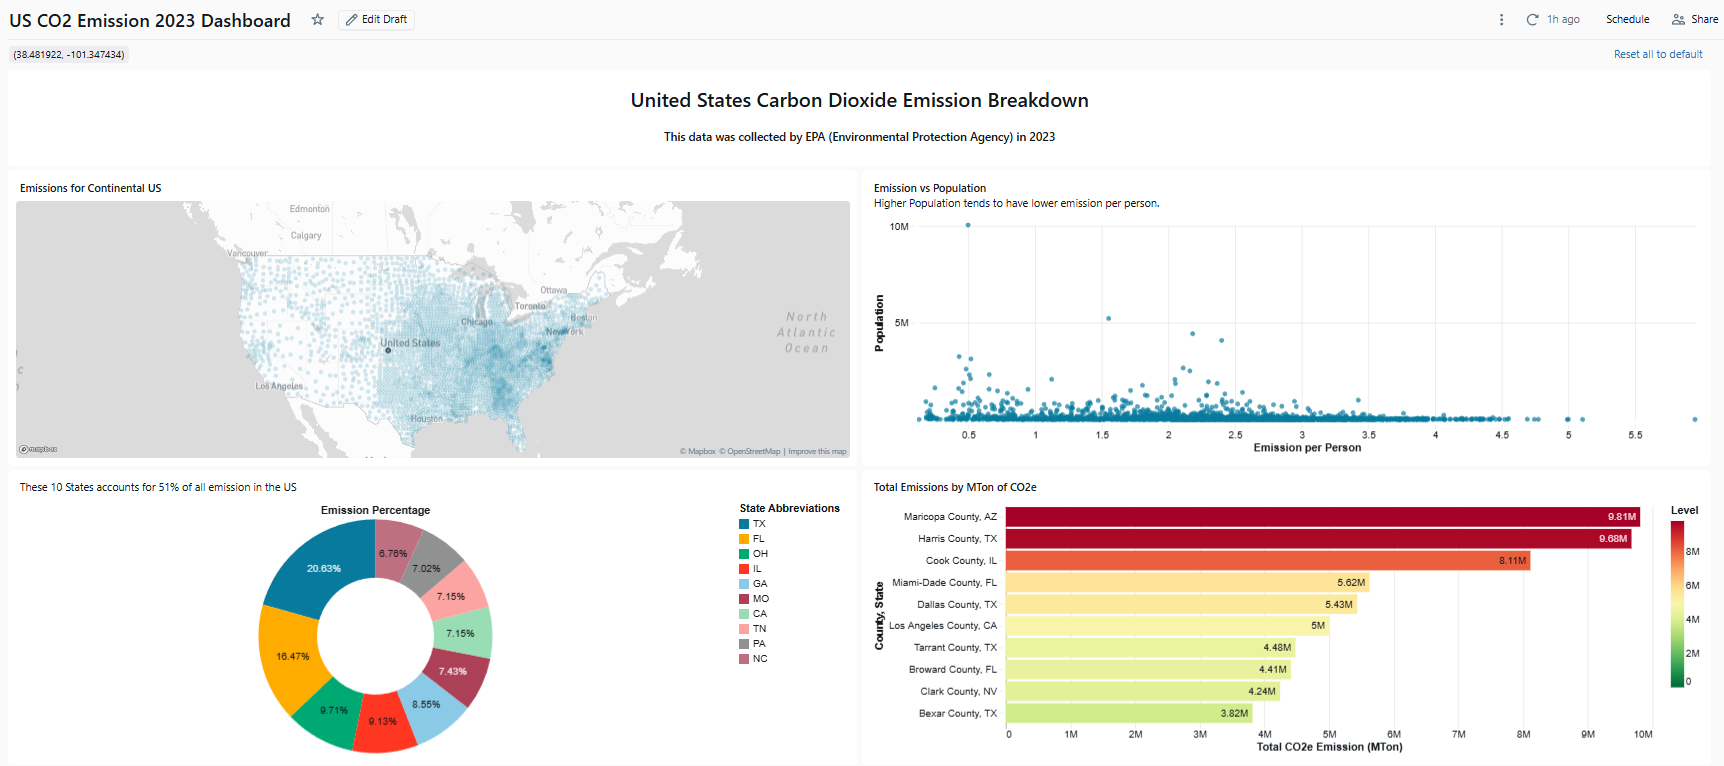Open the Improve this map link
The width and height of the screenshot is (1724, 766).
click(817, 452)
